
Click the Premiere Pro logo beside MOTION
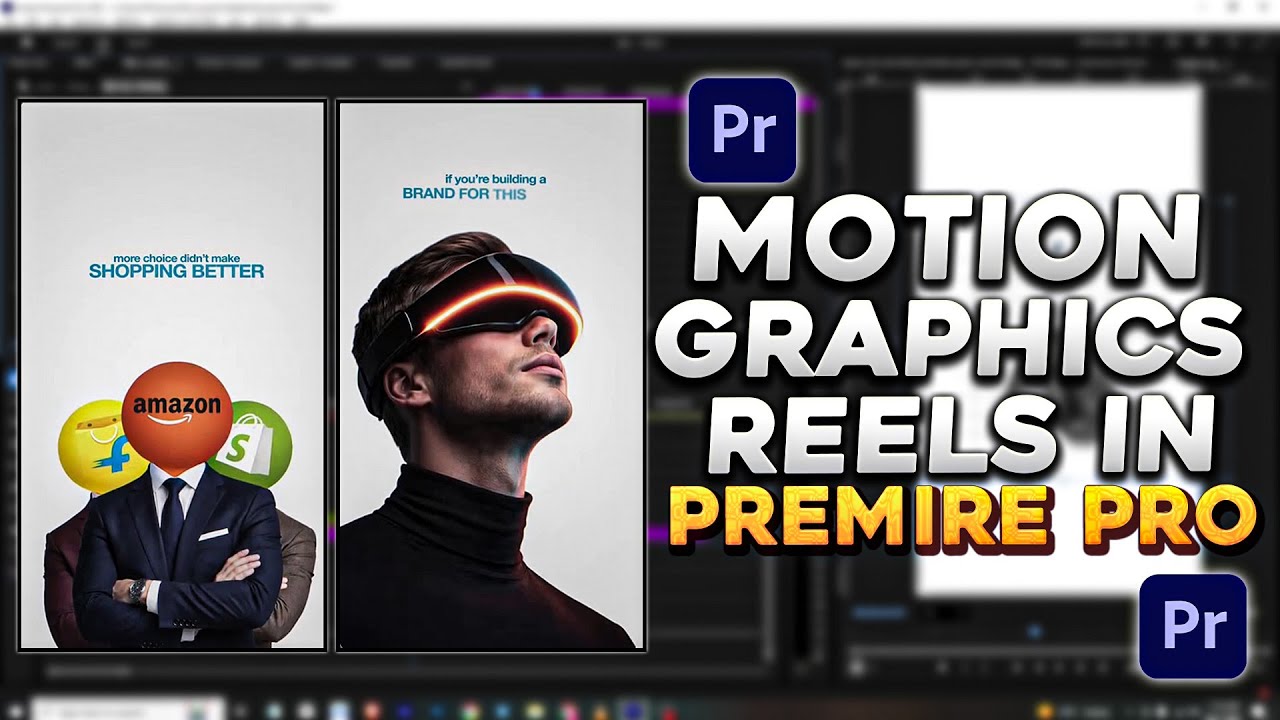(x=742, y=130)
